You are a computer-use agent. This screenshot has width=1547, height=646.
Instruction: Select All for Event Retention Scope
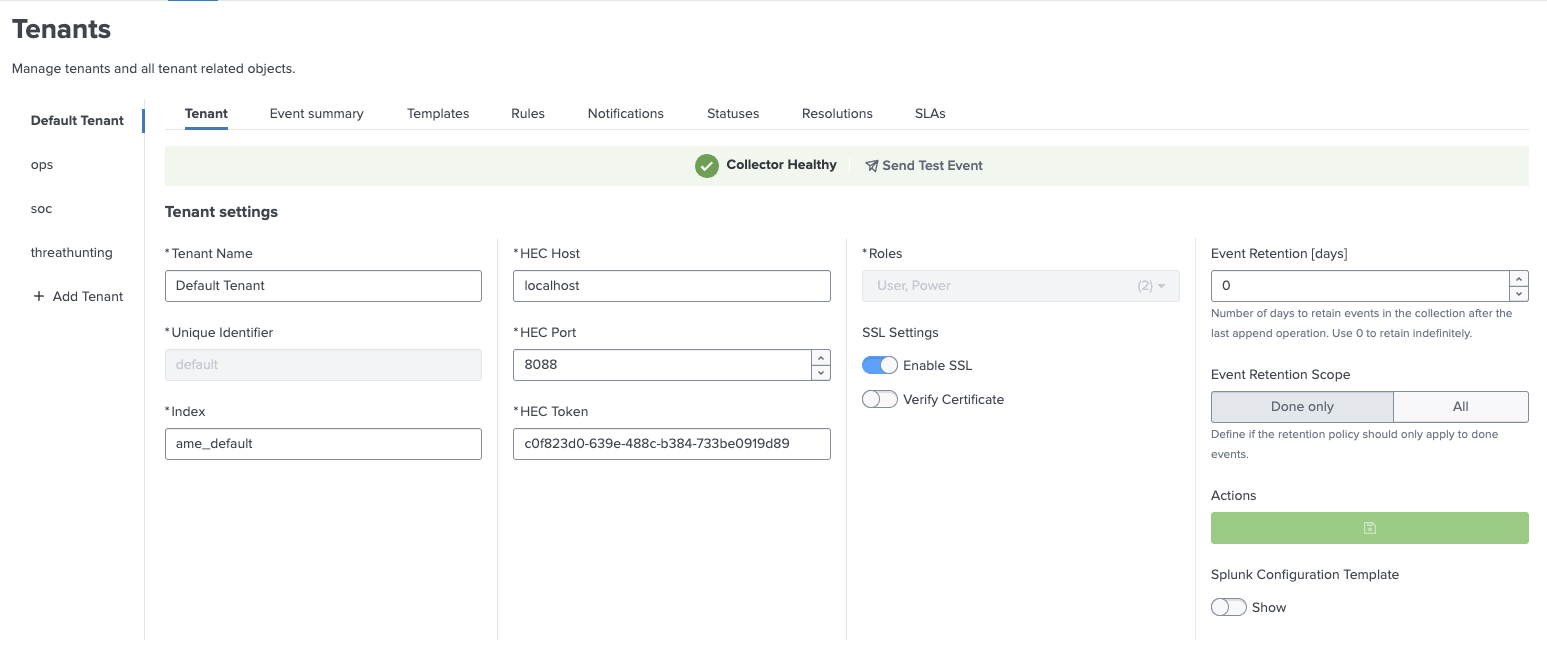[x=1460, y=406]
